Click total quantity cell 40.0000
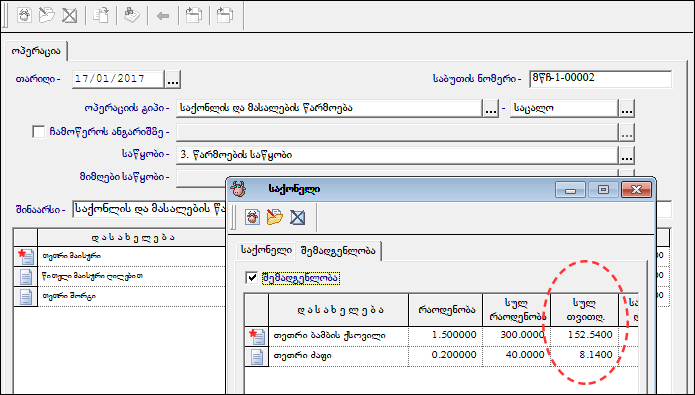The width and height of the screenshot is (695, 395). [516, 356]
